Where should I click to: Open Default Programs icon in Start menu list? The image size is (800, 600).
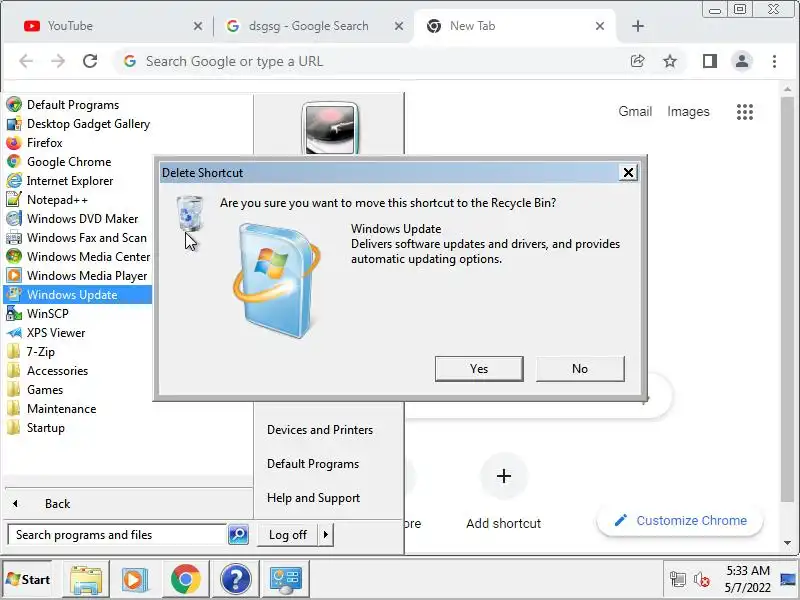point(14,105)
